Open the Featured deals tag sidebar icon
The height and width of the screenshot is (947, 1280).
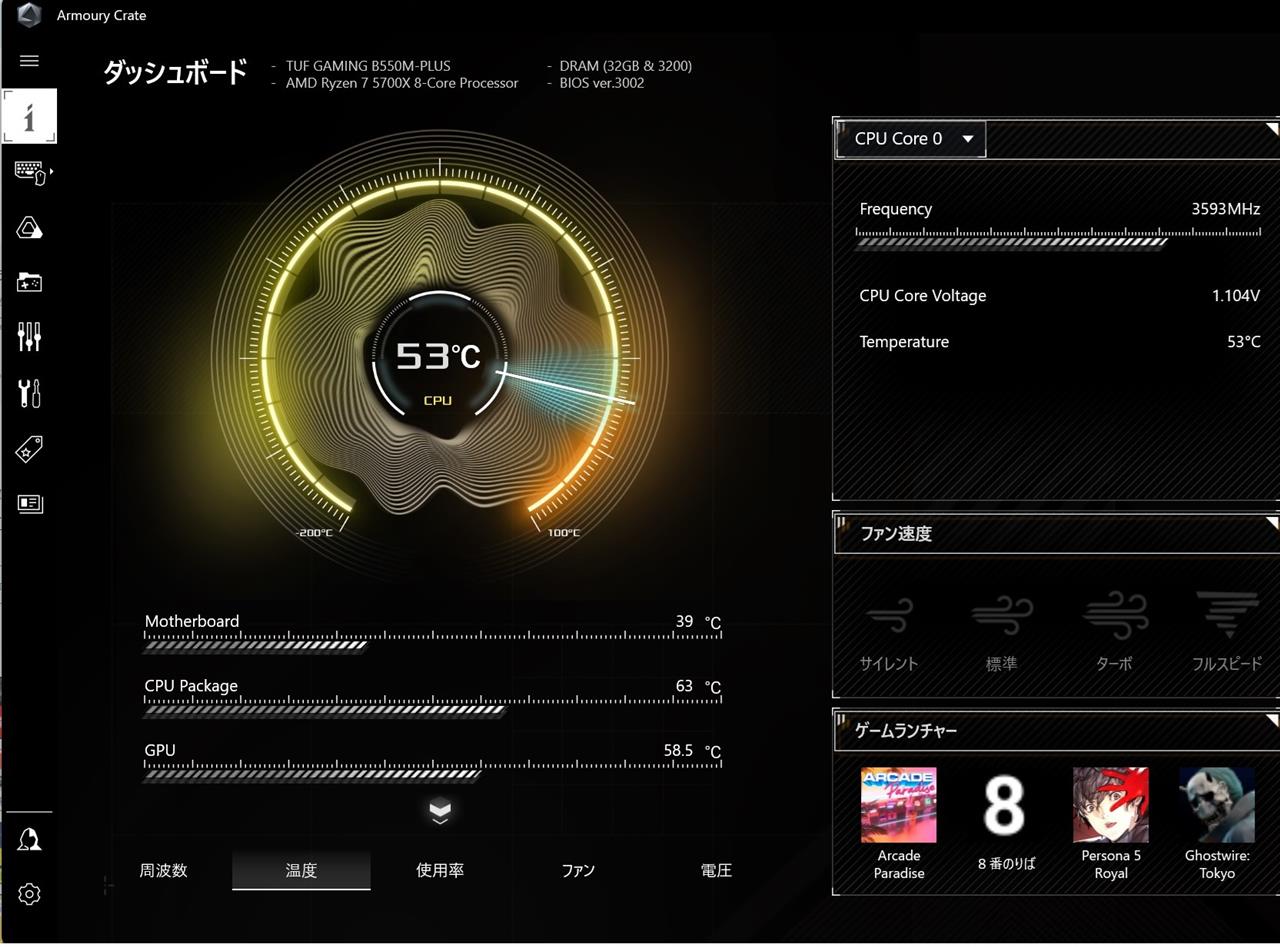click(29, 450)
